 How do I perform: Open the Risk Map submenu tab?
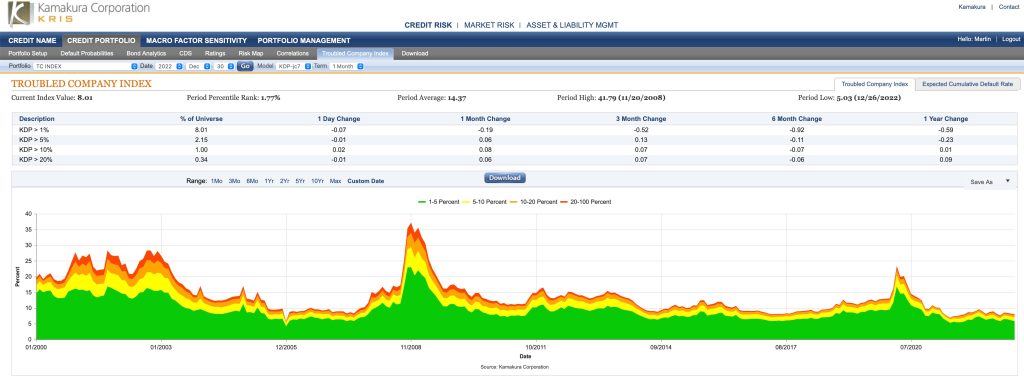(251, 54)
